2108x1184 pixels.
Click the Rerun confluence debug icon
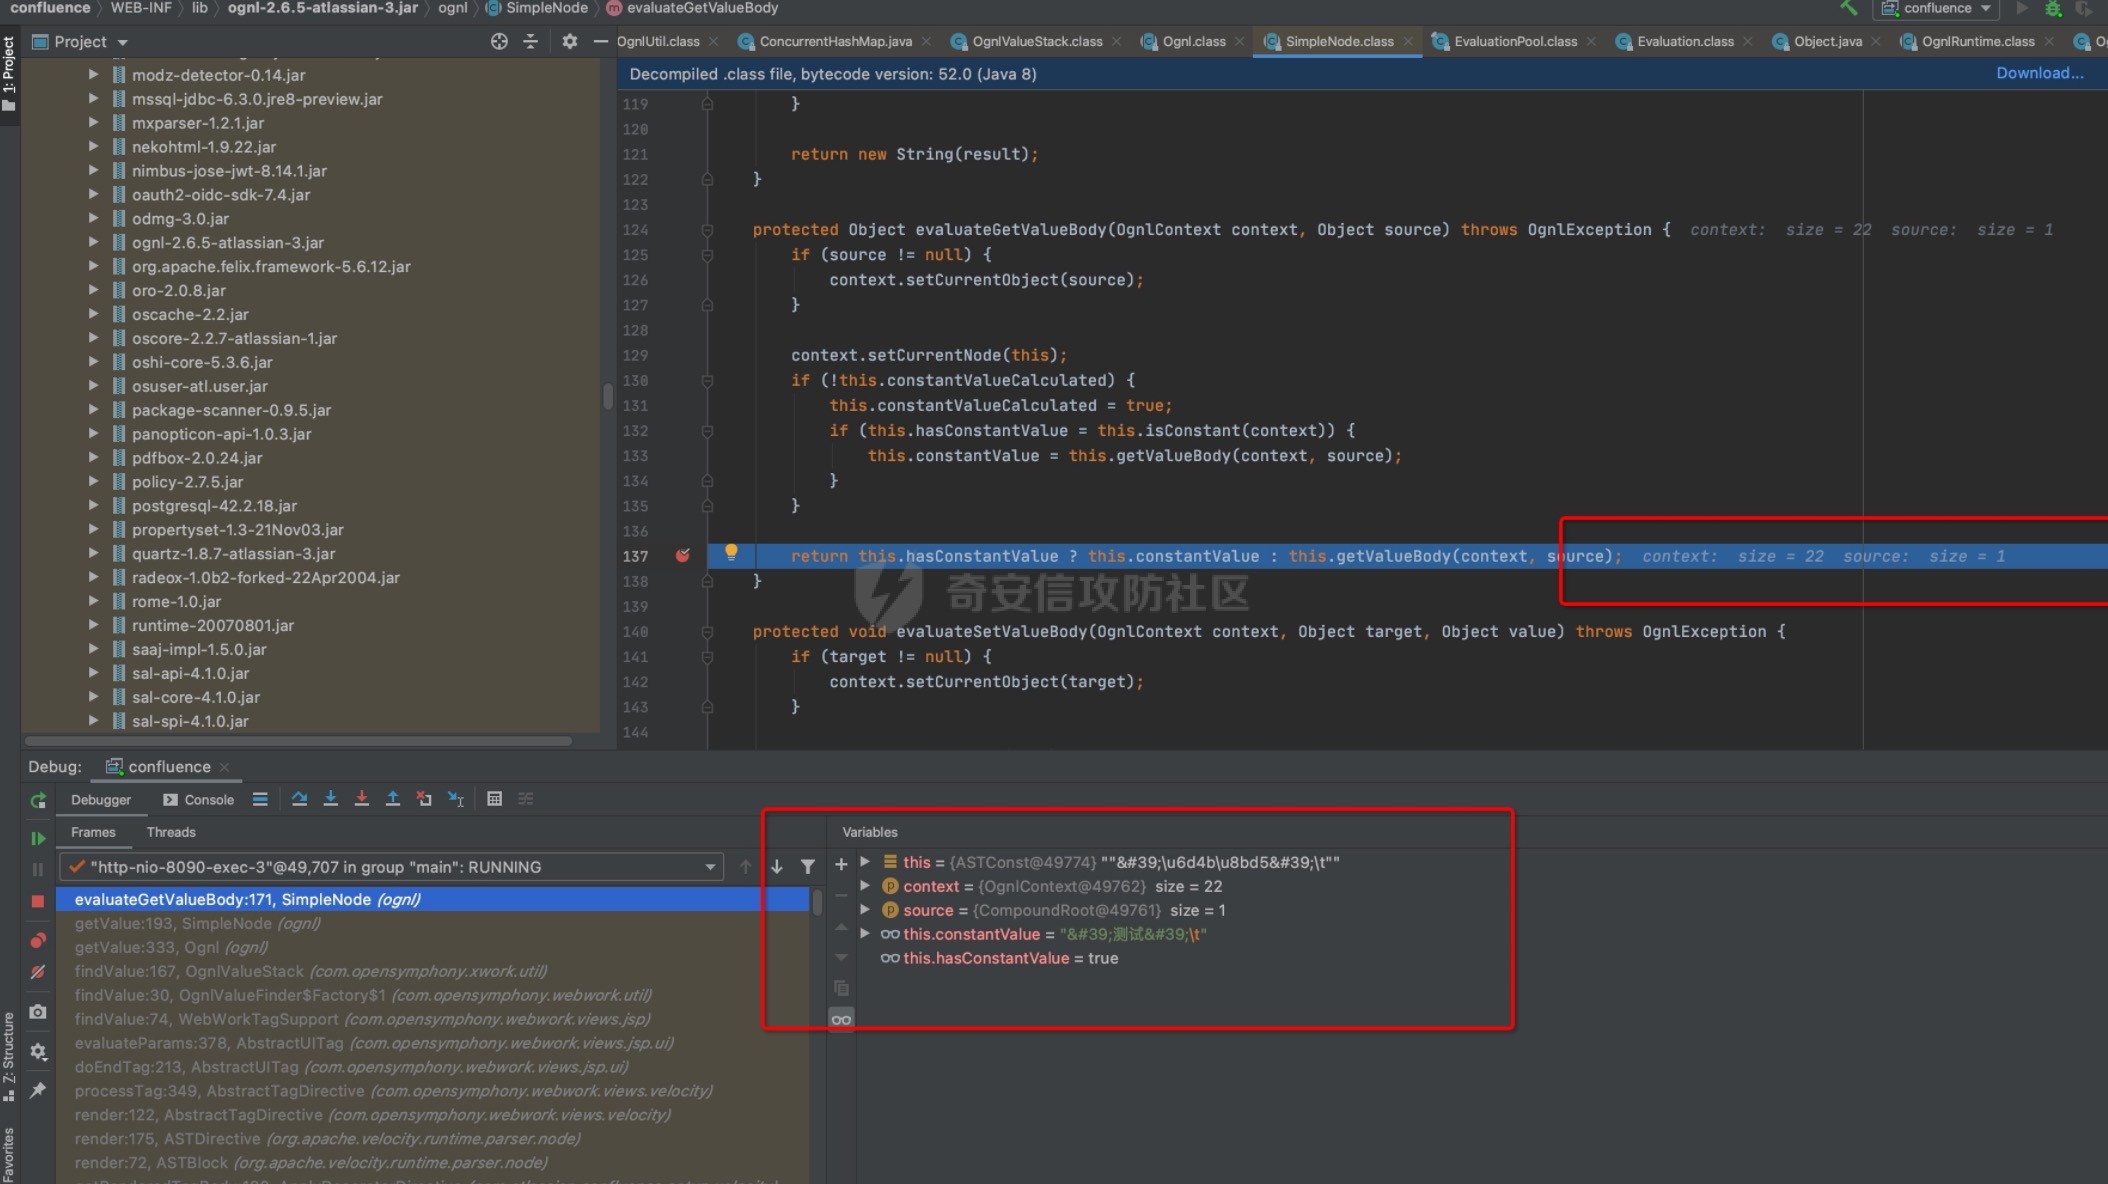[38, 800]
